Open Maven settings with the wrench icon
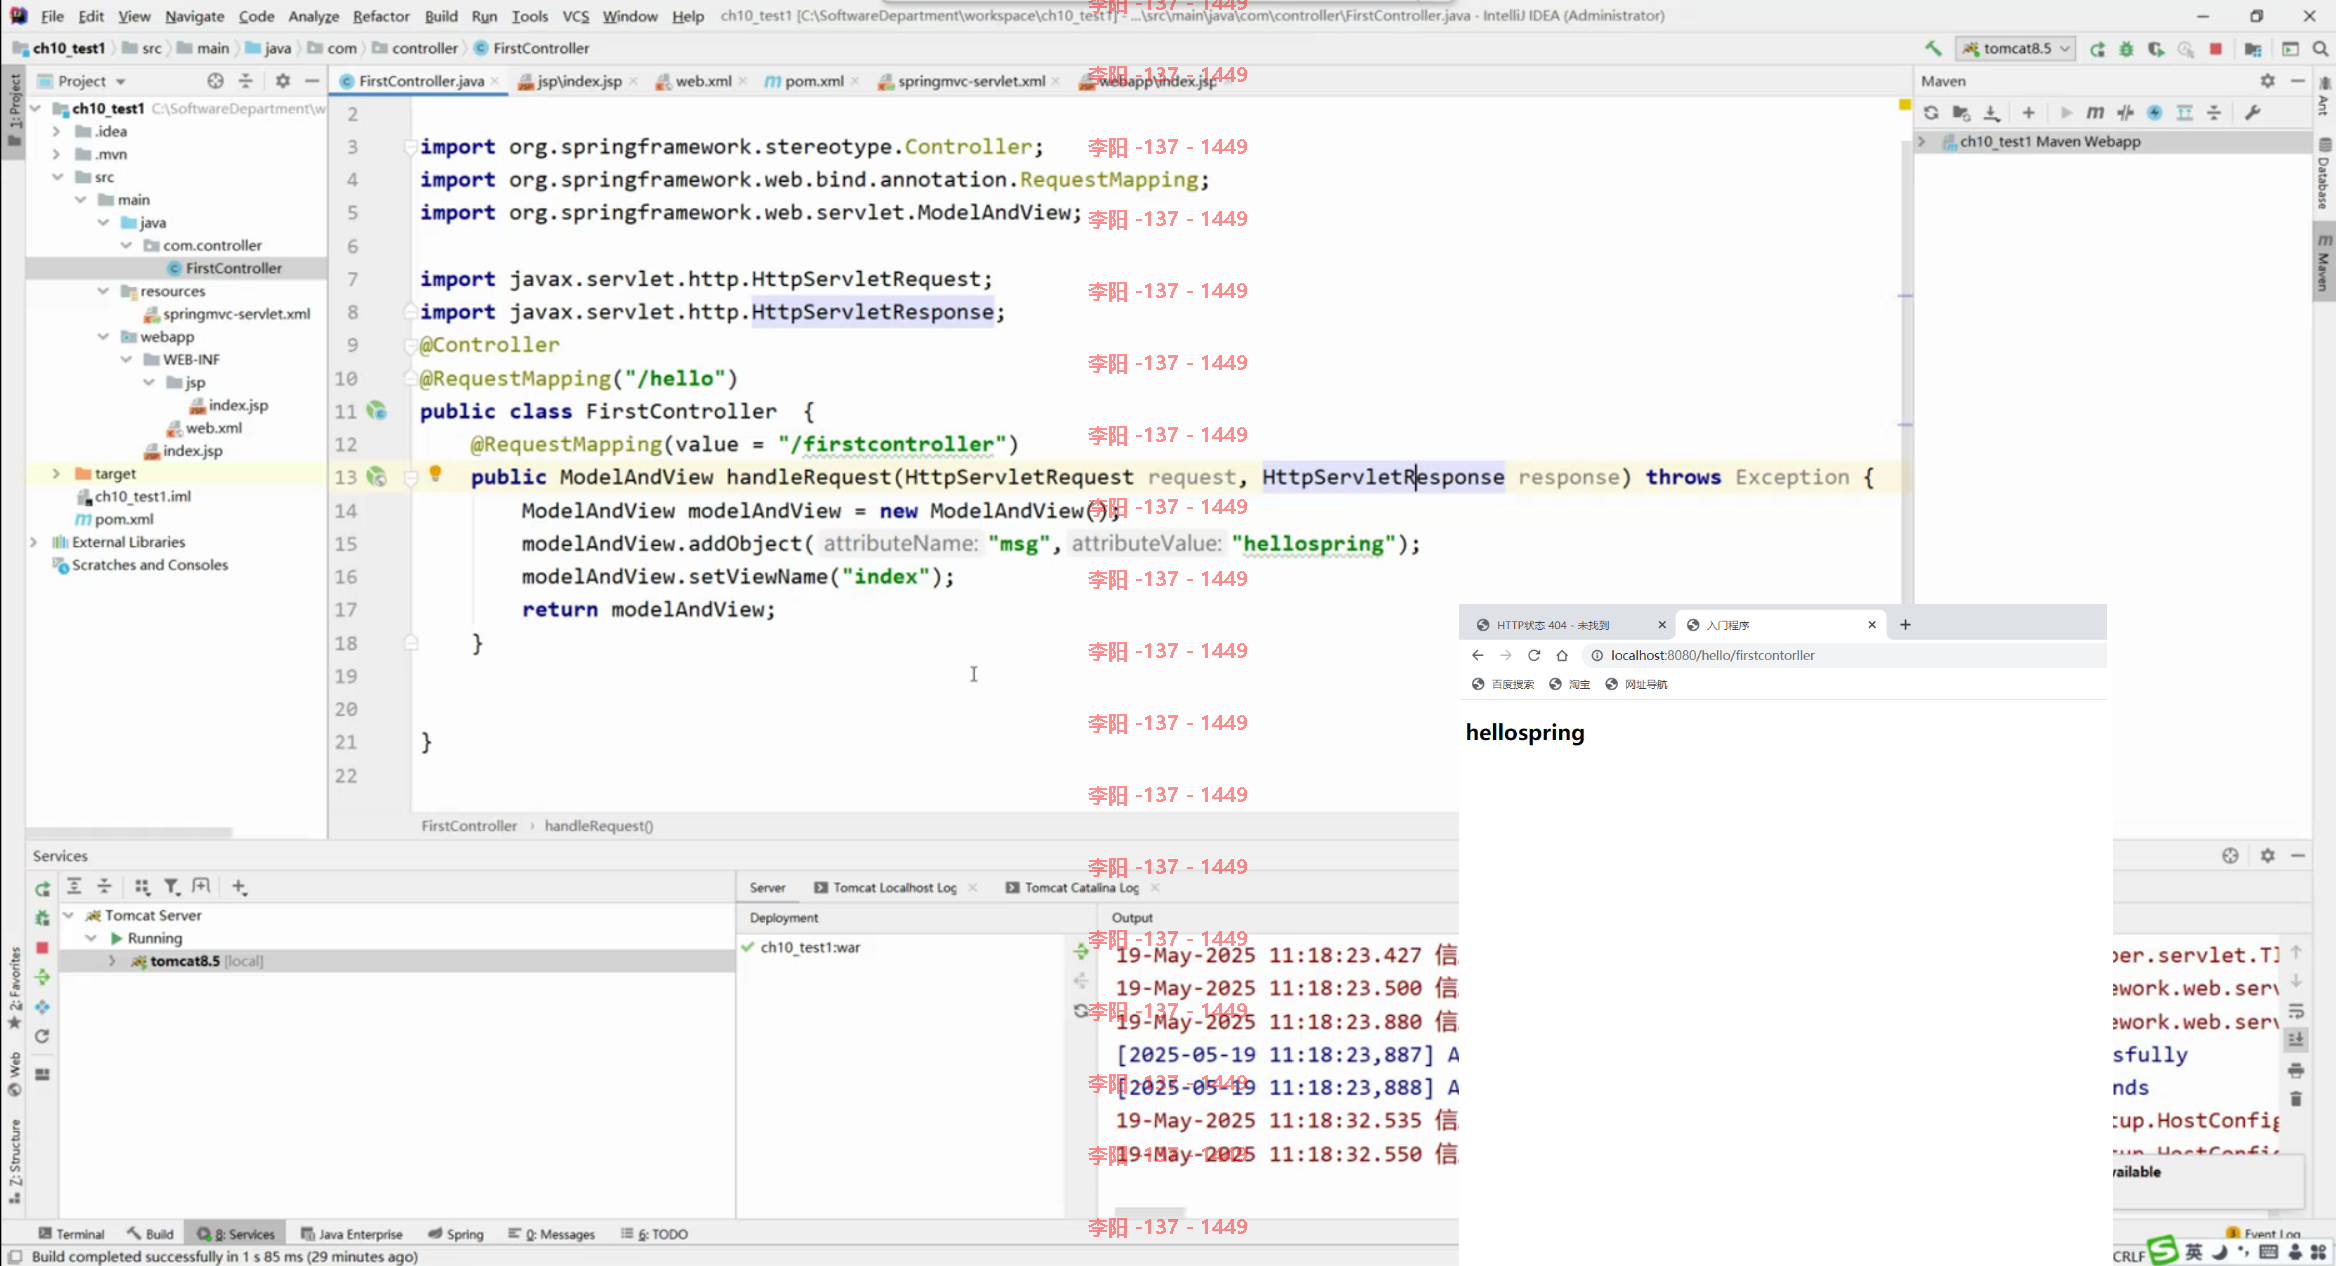 coord(2252,113)
